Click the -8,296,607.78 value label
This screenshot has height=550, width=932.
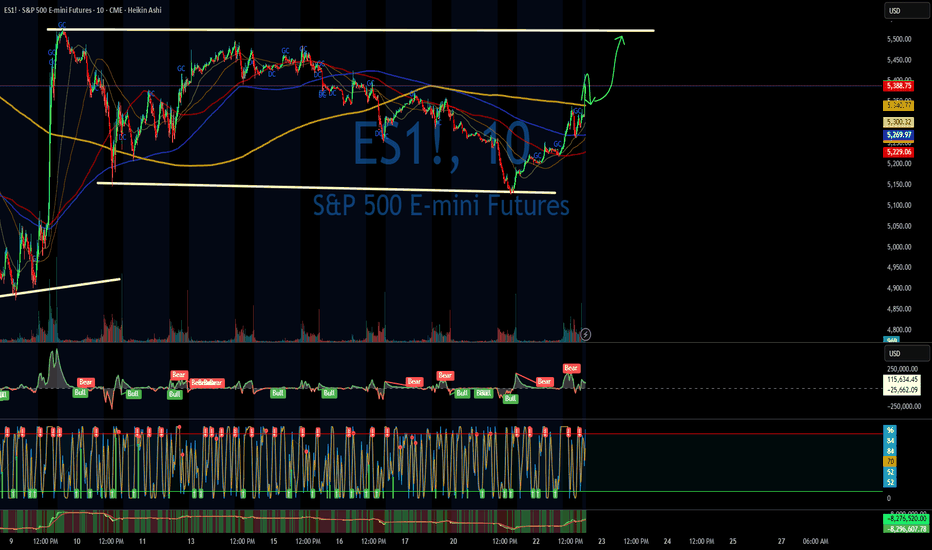click(906, 529)
